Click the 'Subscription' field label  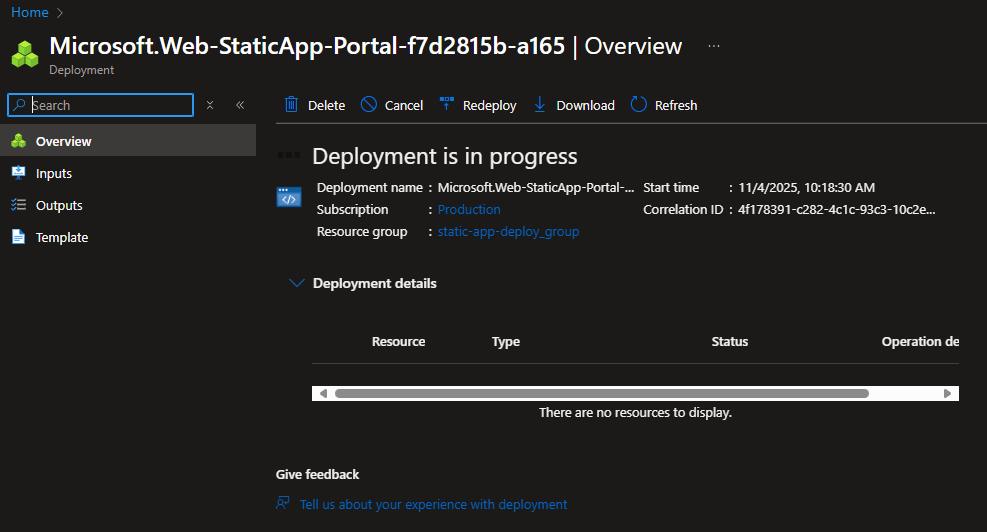tap(352, 209)
